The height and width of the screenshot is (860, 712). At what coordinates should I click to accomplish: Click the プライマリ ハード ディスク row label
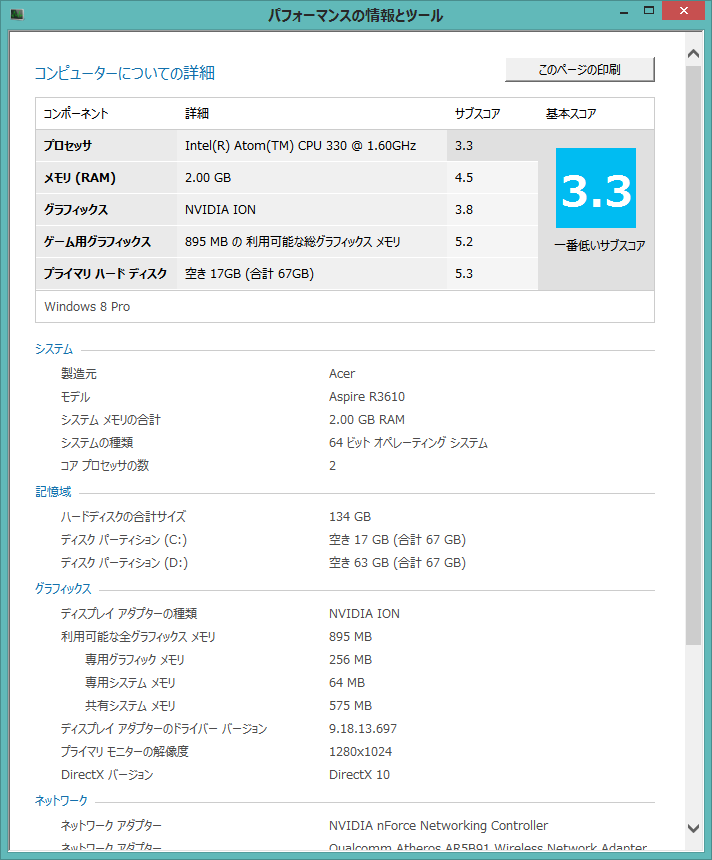(x=105, y=274)
